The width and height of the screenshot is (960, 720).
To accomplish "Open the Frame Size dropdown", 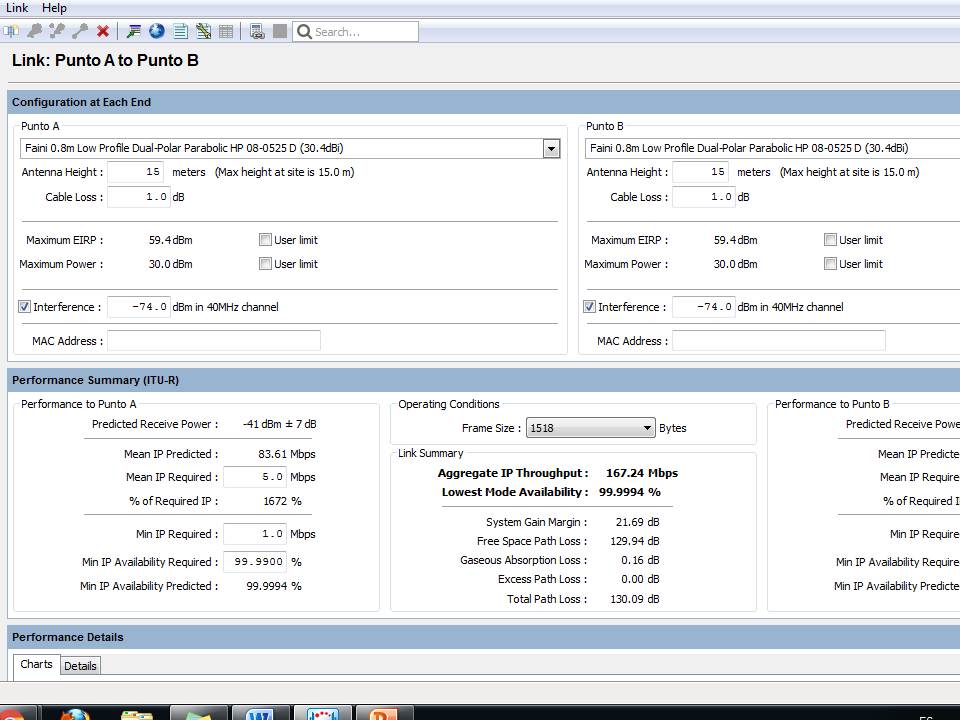I will click(x=590, y=428).
